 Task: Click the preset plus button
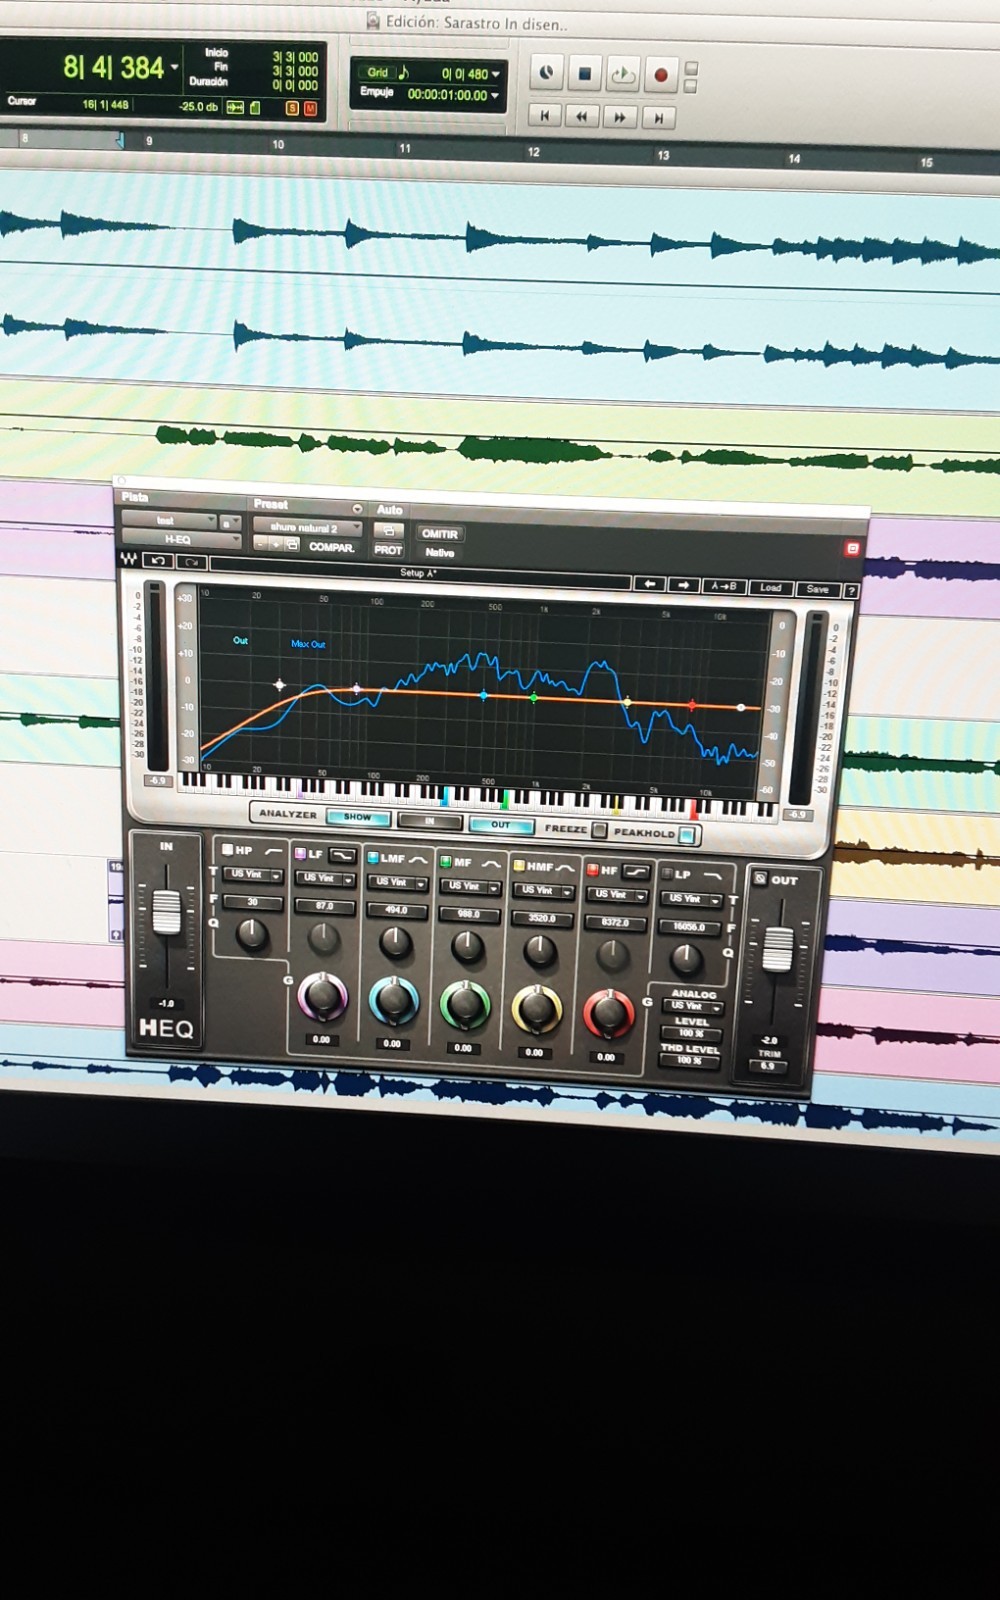276,544
